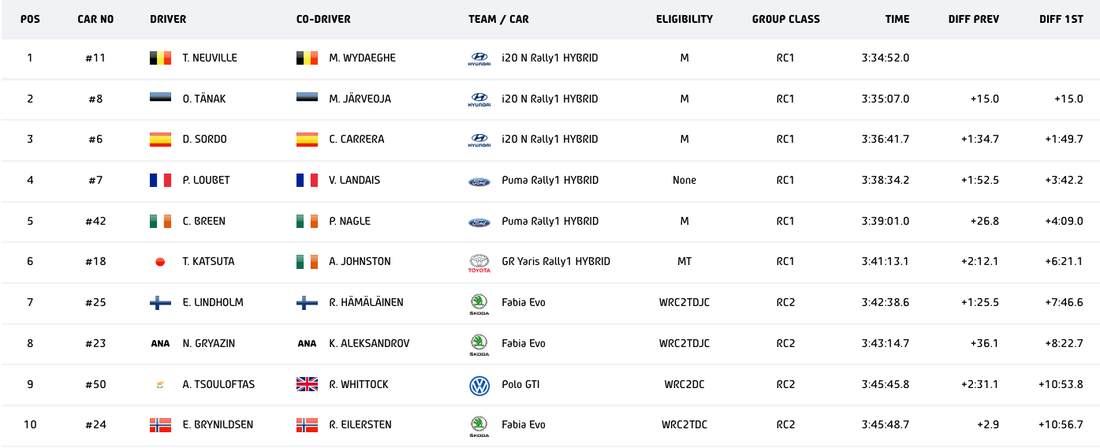Screen dimensions: 1100x448
Task: Click the ELIGIBILITY column header
Action: point(684,19)
